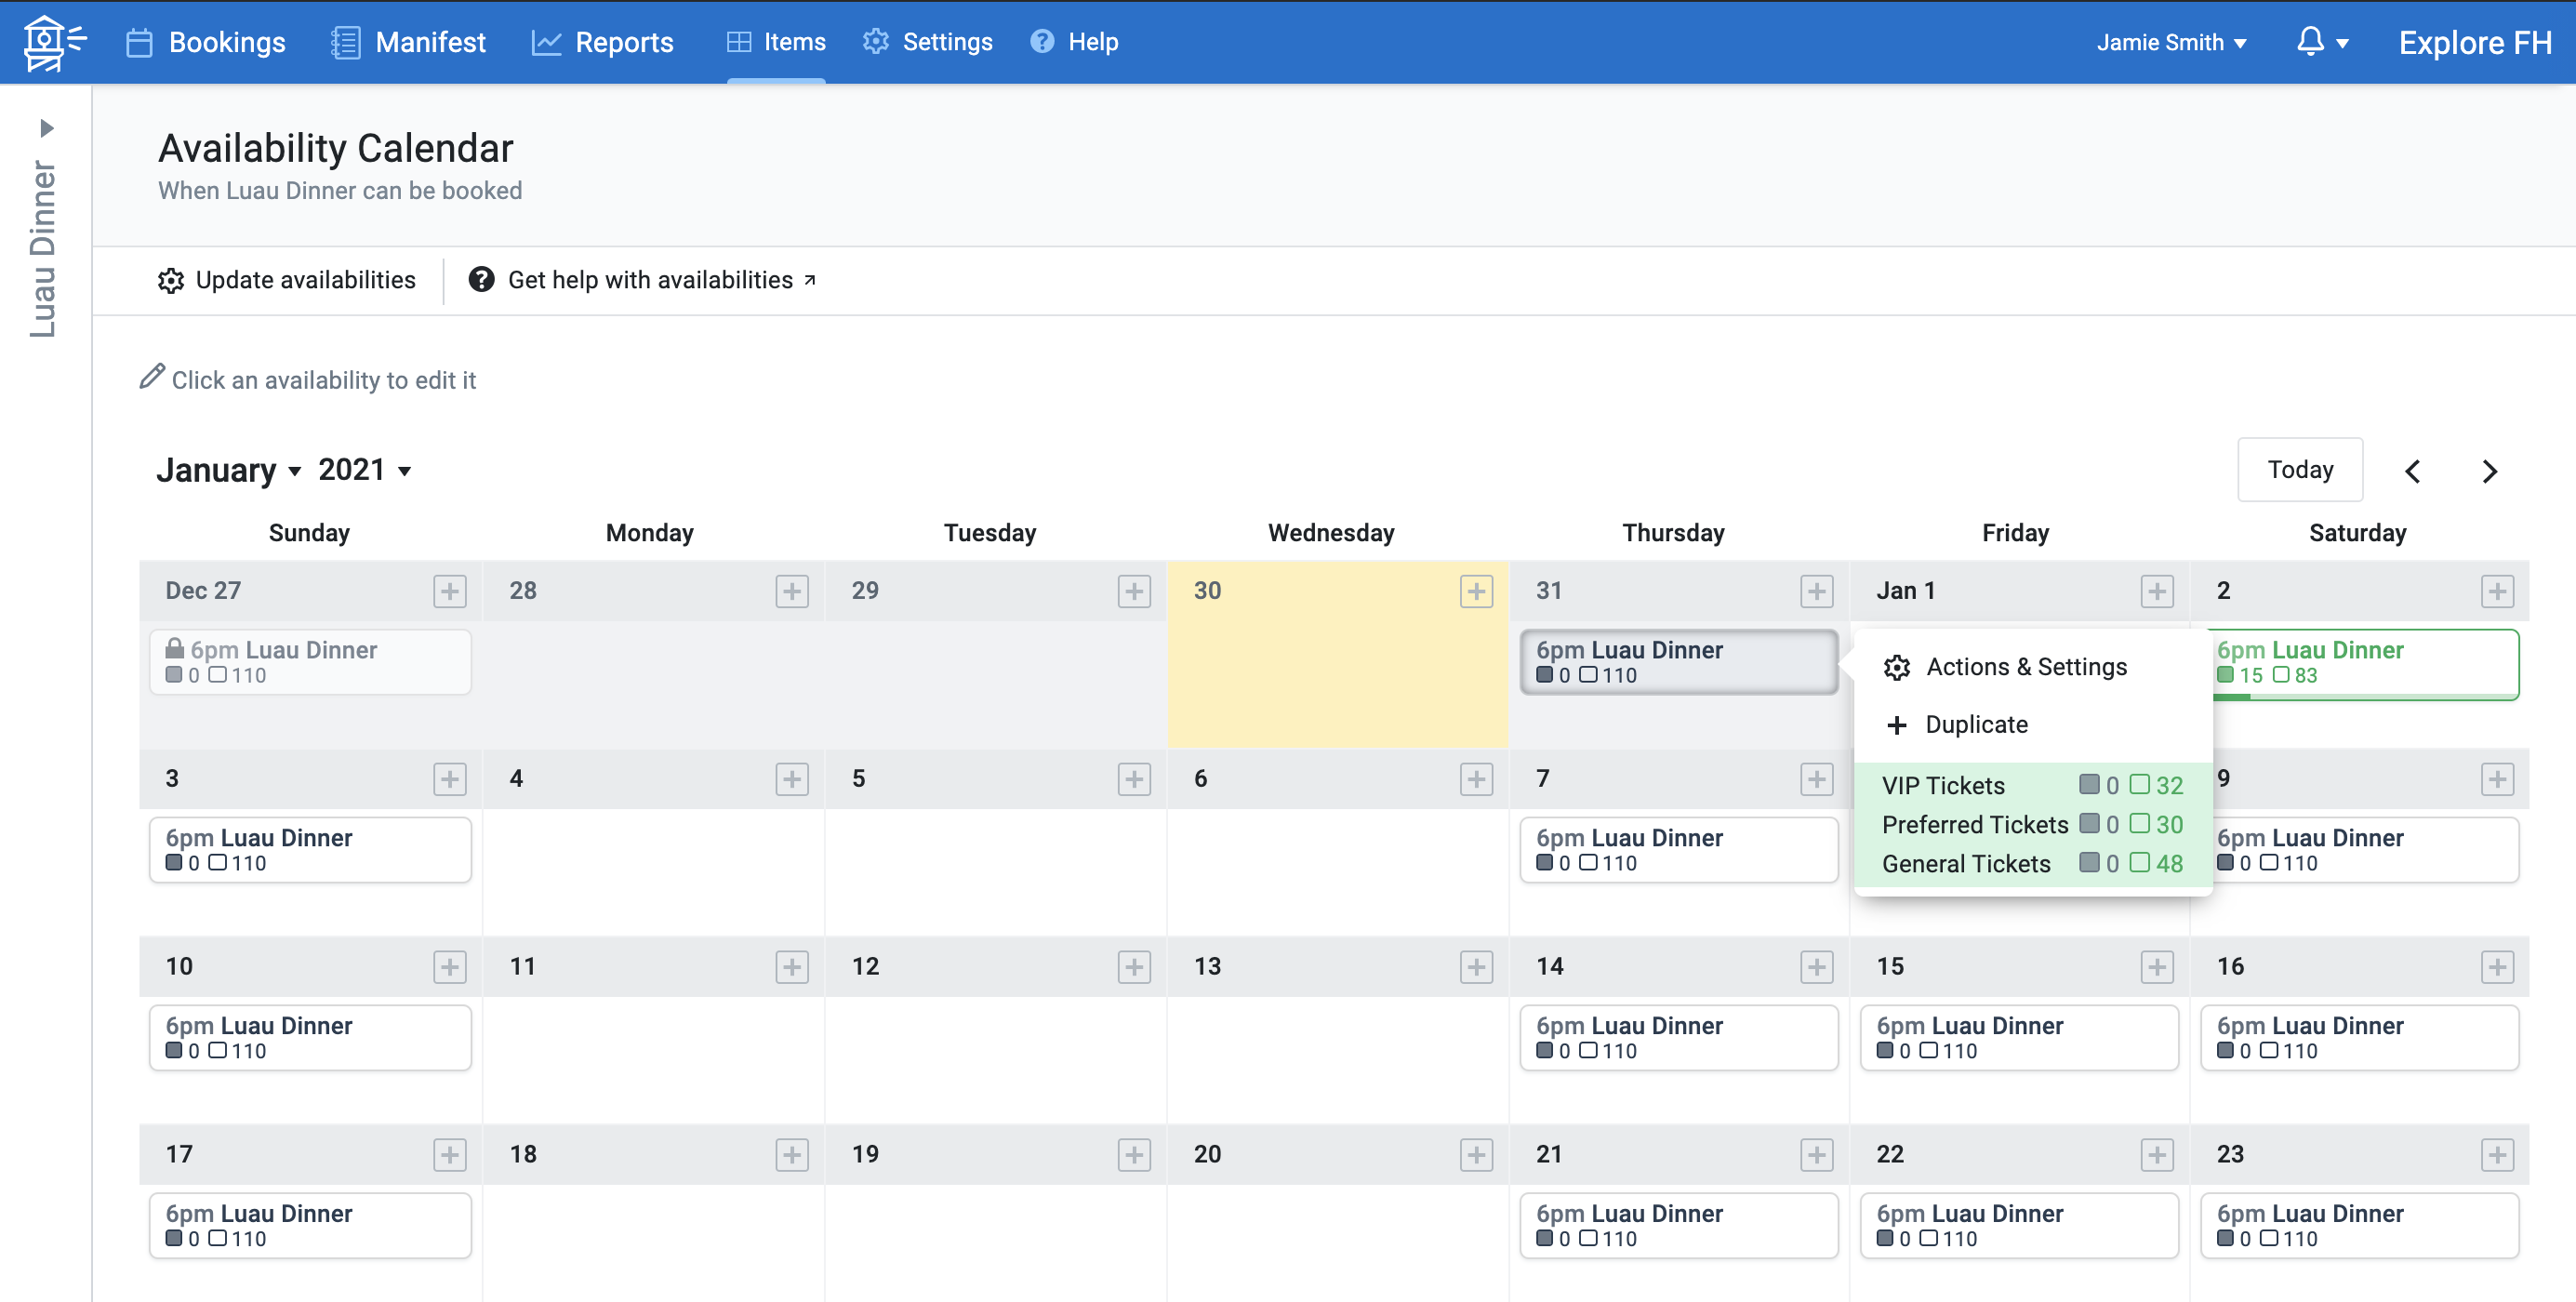Open the Bookings tab
The width and height of the screenshot is (2576, 1302).
[206, 42]
